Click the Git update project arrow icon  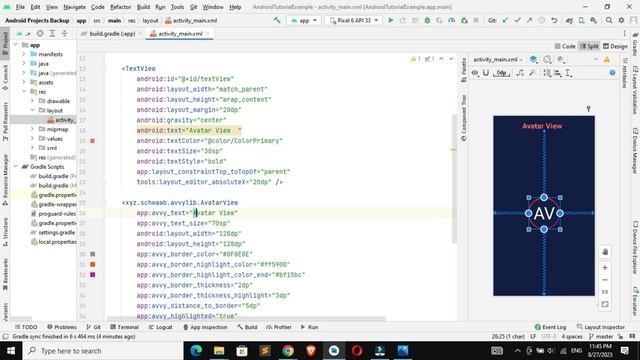pos(505,20)
